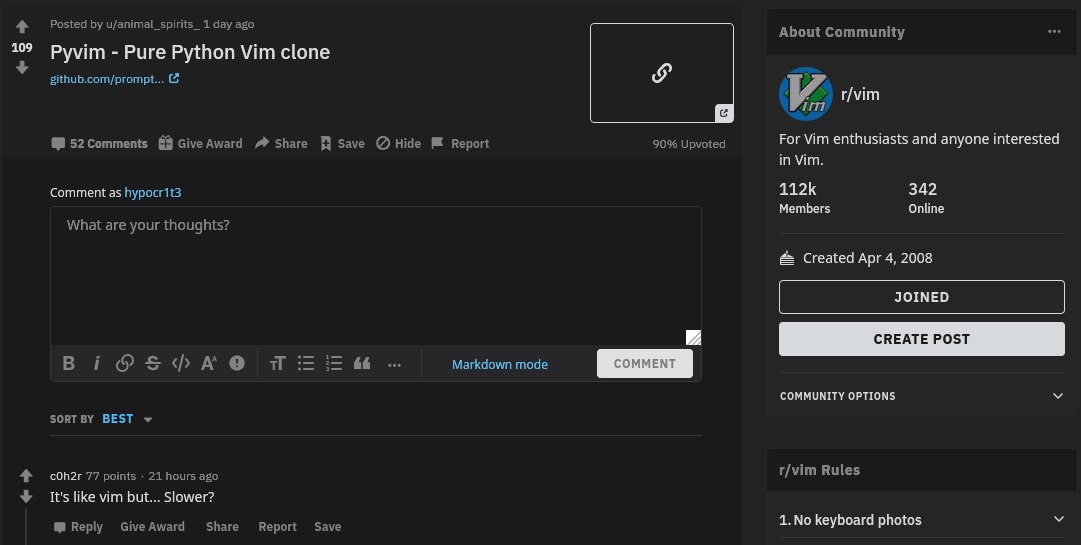
Task: Click Created Apr 4, 2008 text
Action: click(x=867, y=258)
